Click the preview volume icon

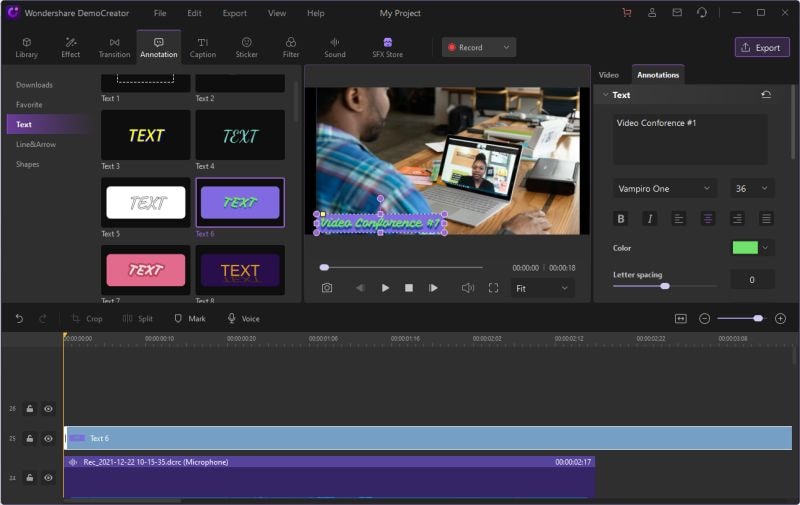click(x=467, y=288)
